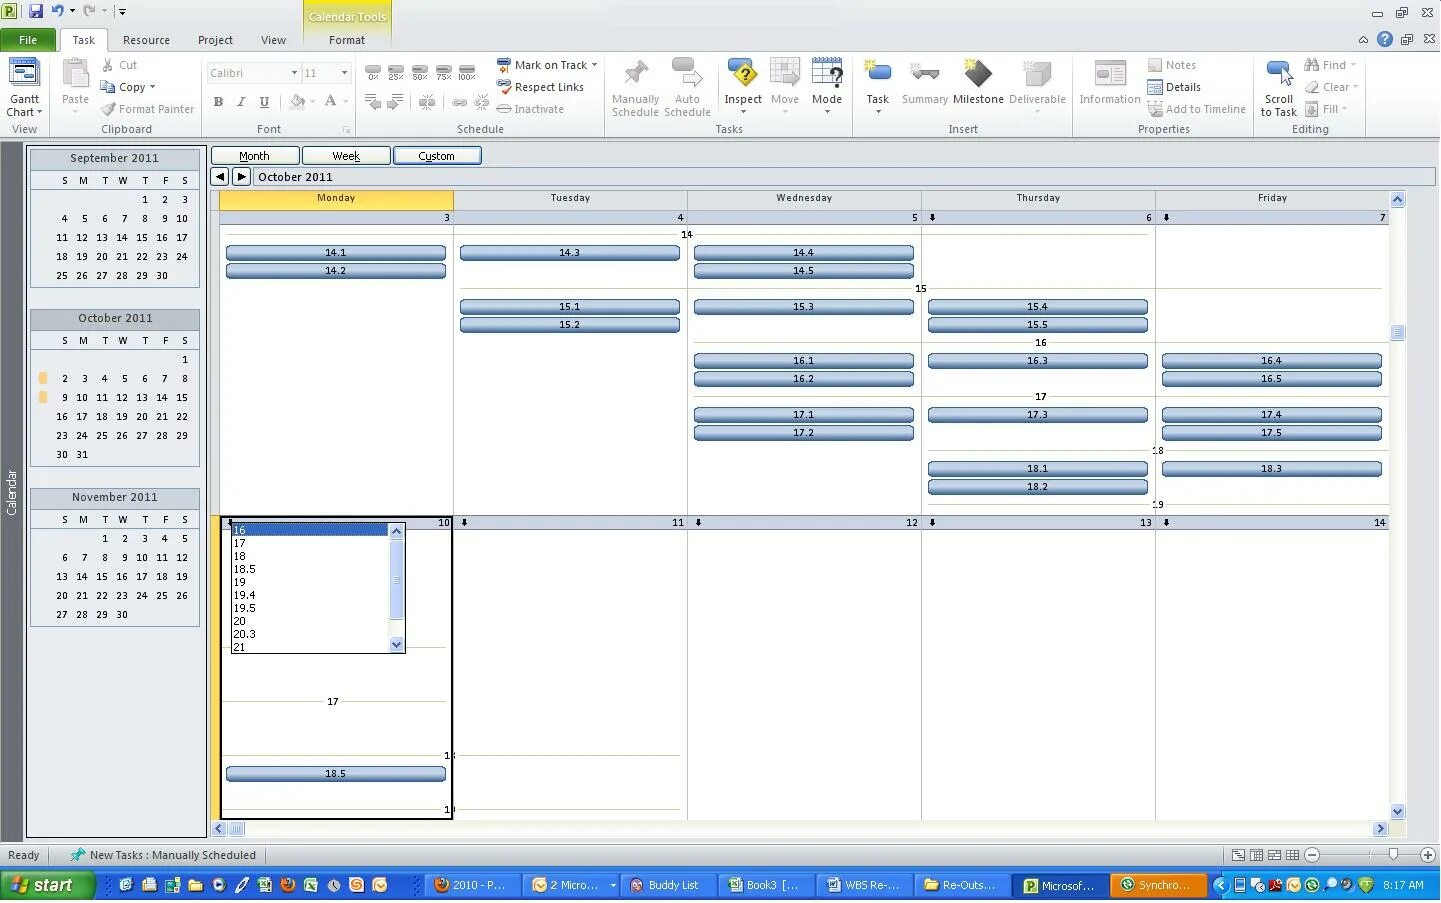Viewport: 1441px width, 903px height.
Task: Open the Inspect task tool
Action: [743, 85]
